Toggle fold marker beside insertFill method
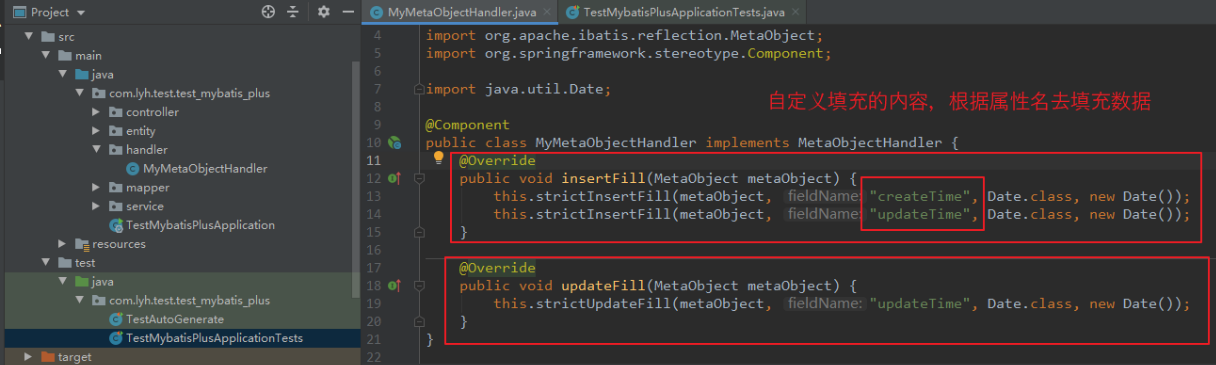Viewport: 1216px width, 365px height. [x=419, y=178]
